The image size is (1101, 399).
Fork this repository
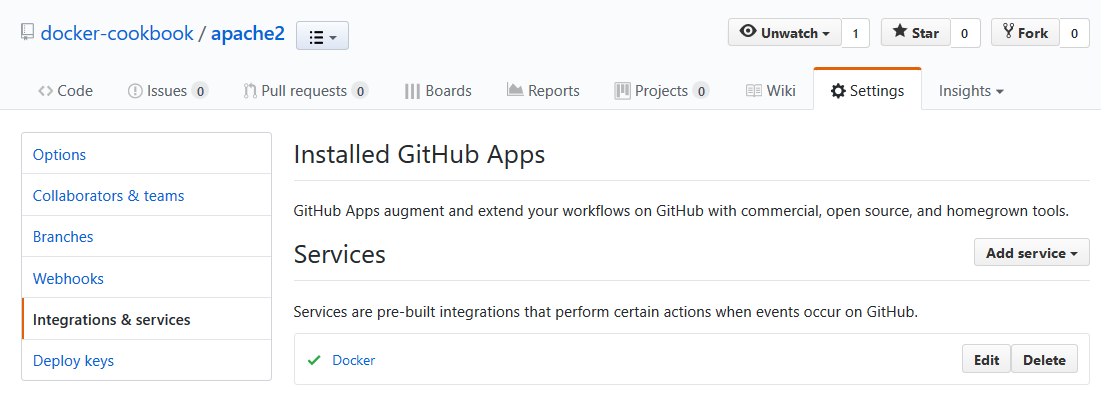(1025, 32)
